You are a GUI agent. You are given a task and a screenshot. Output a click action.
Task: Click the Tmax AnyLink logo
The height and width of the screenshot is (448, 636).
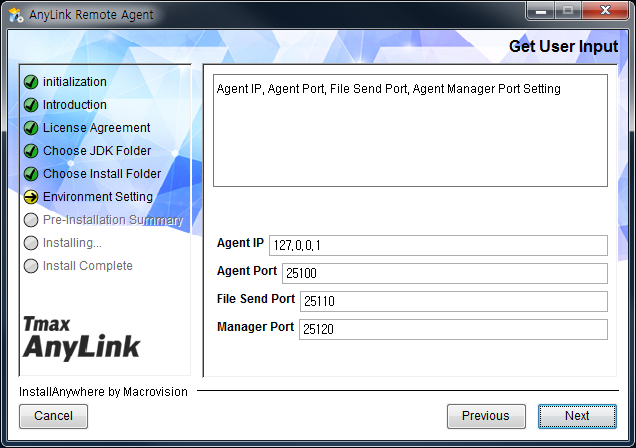pos(82,336)
